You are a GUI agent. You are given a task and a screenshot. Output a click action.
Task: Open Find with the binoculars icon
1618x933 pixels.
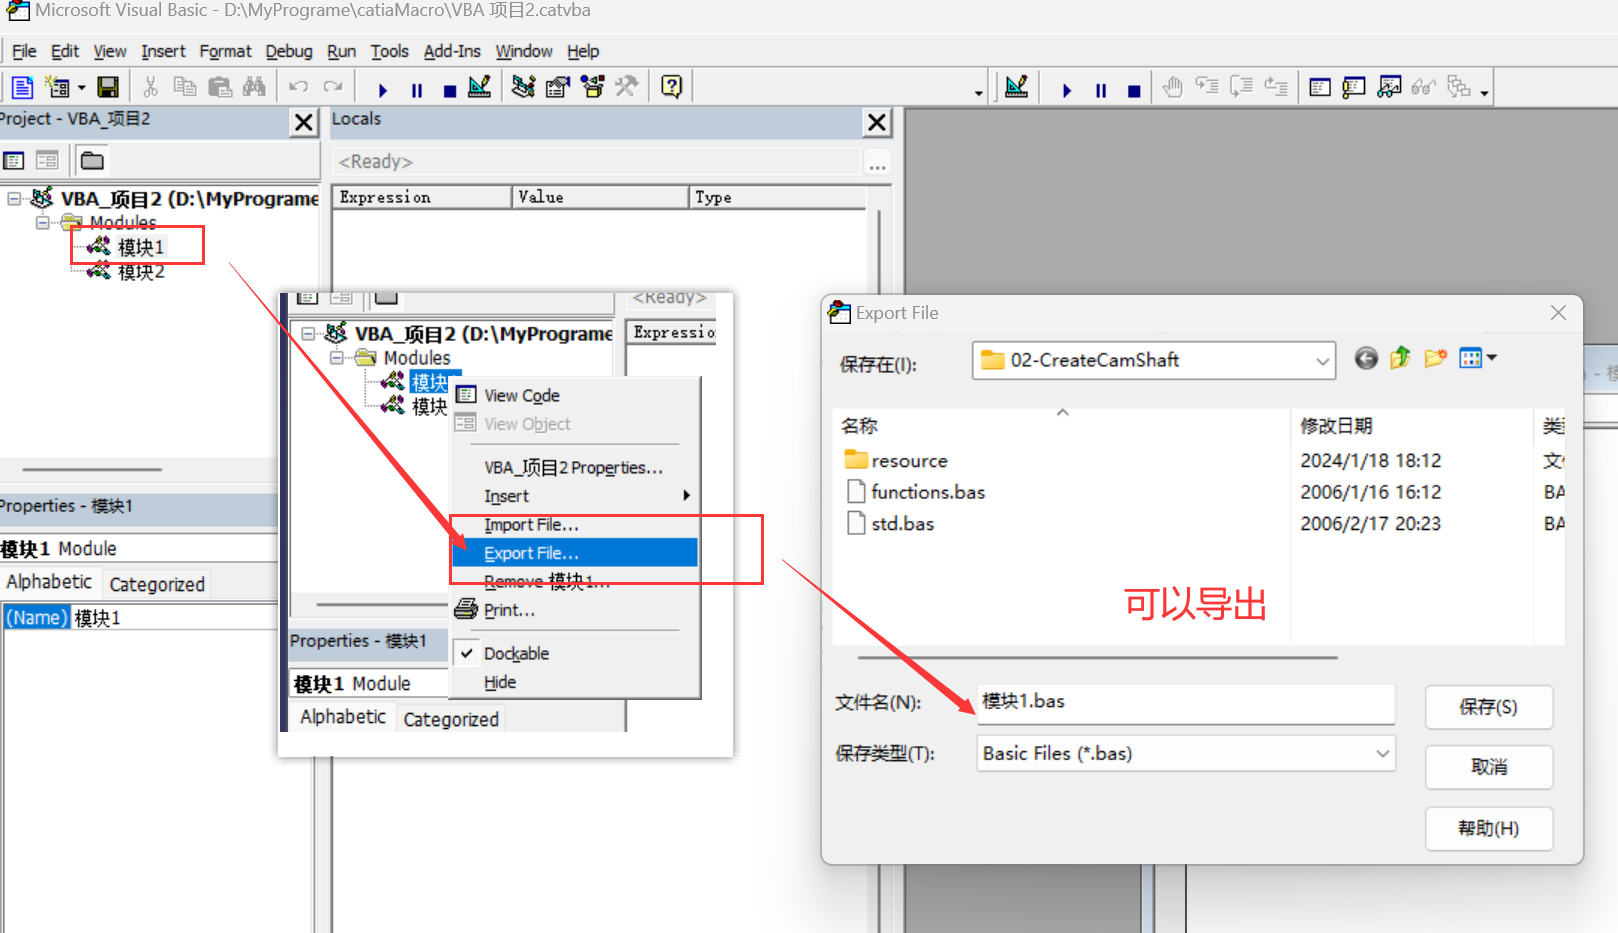coord(254,87)
